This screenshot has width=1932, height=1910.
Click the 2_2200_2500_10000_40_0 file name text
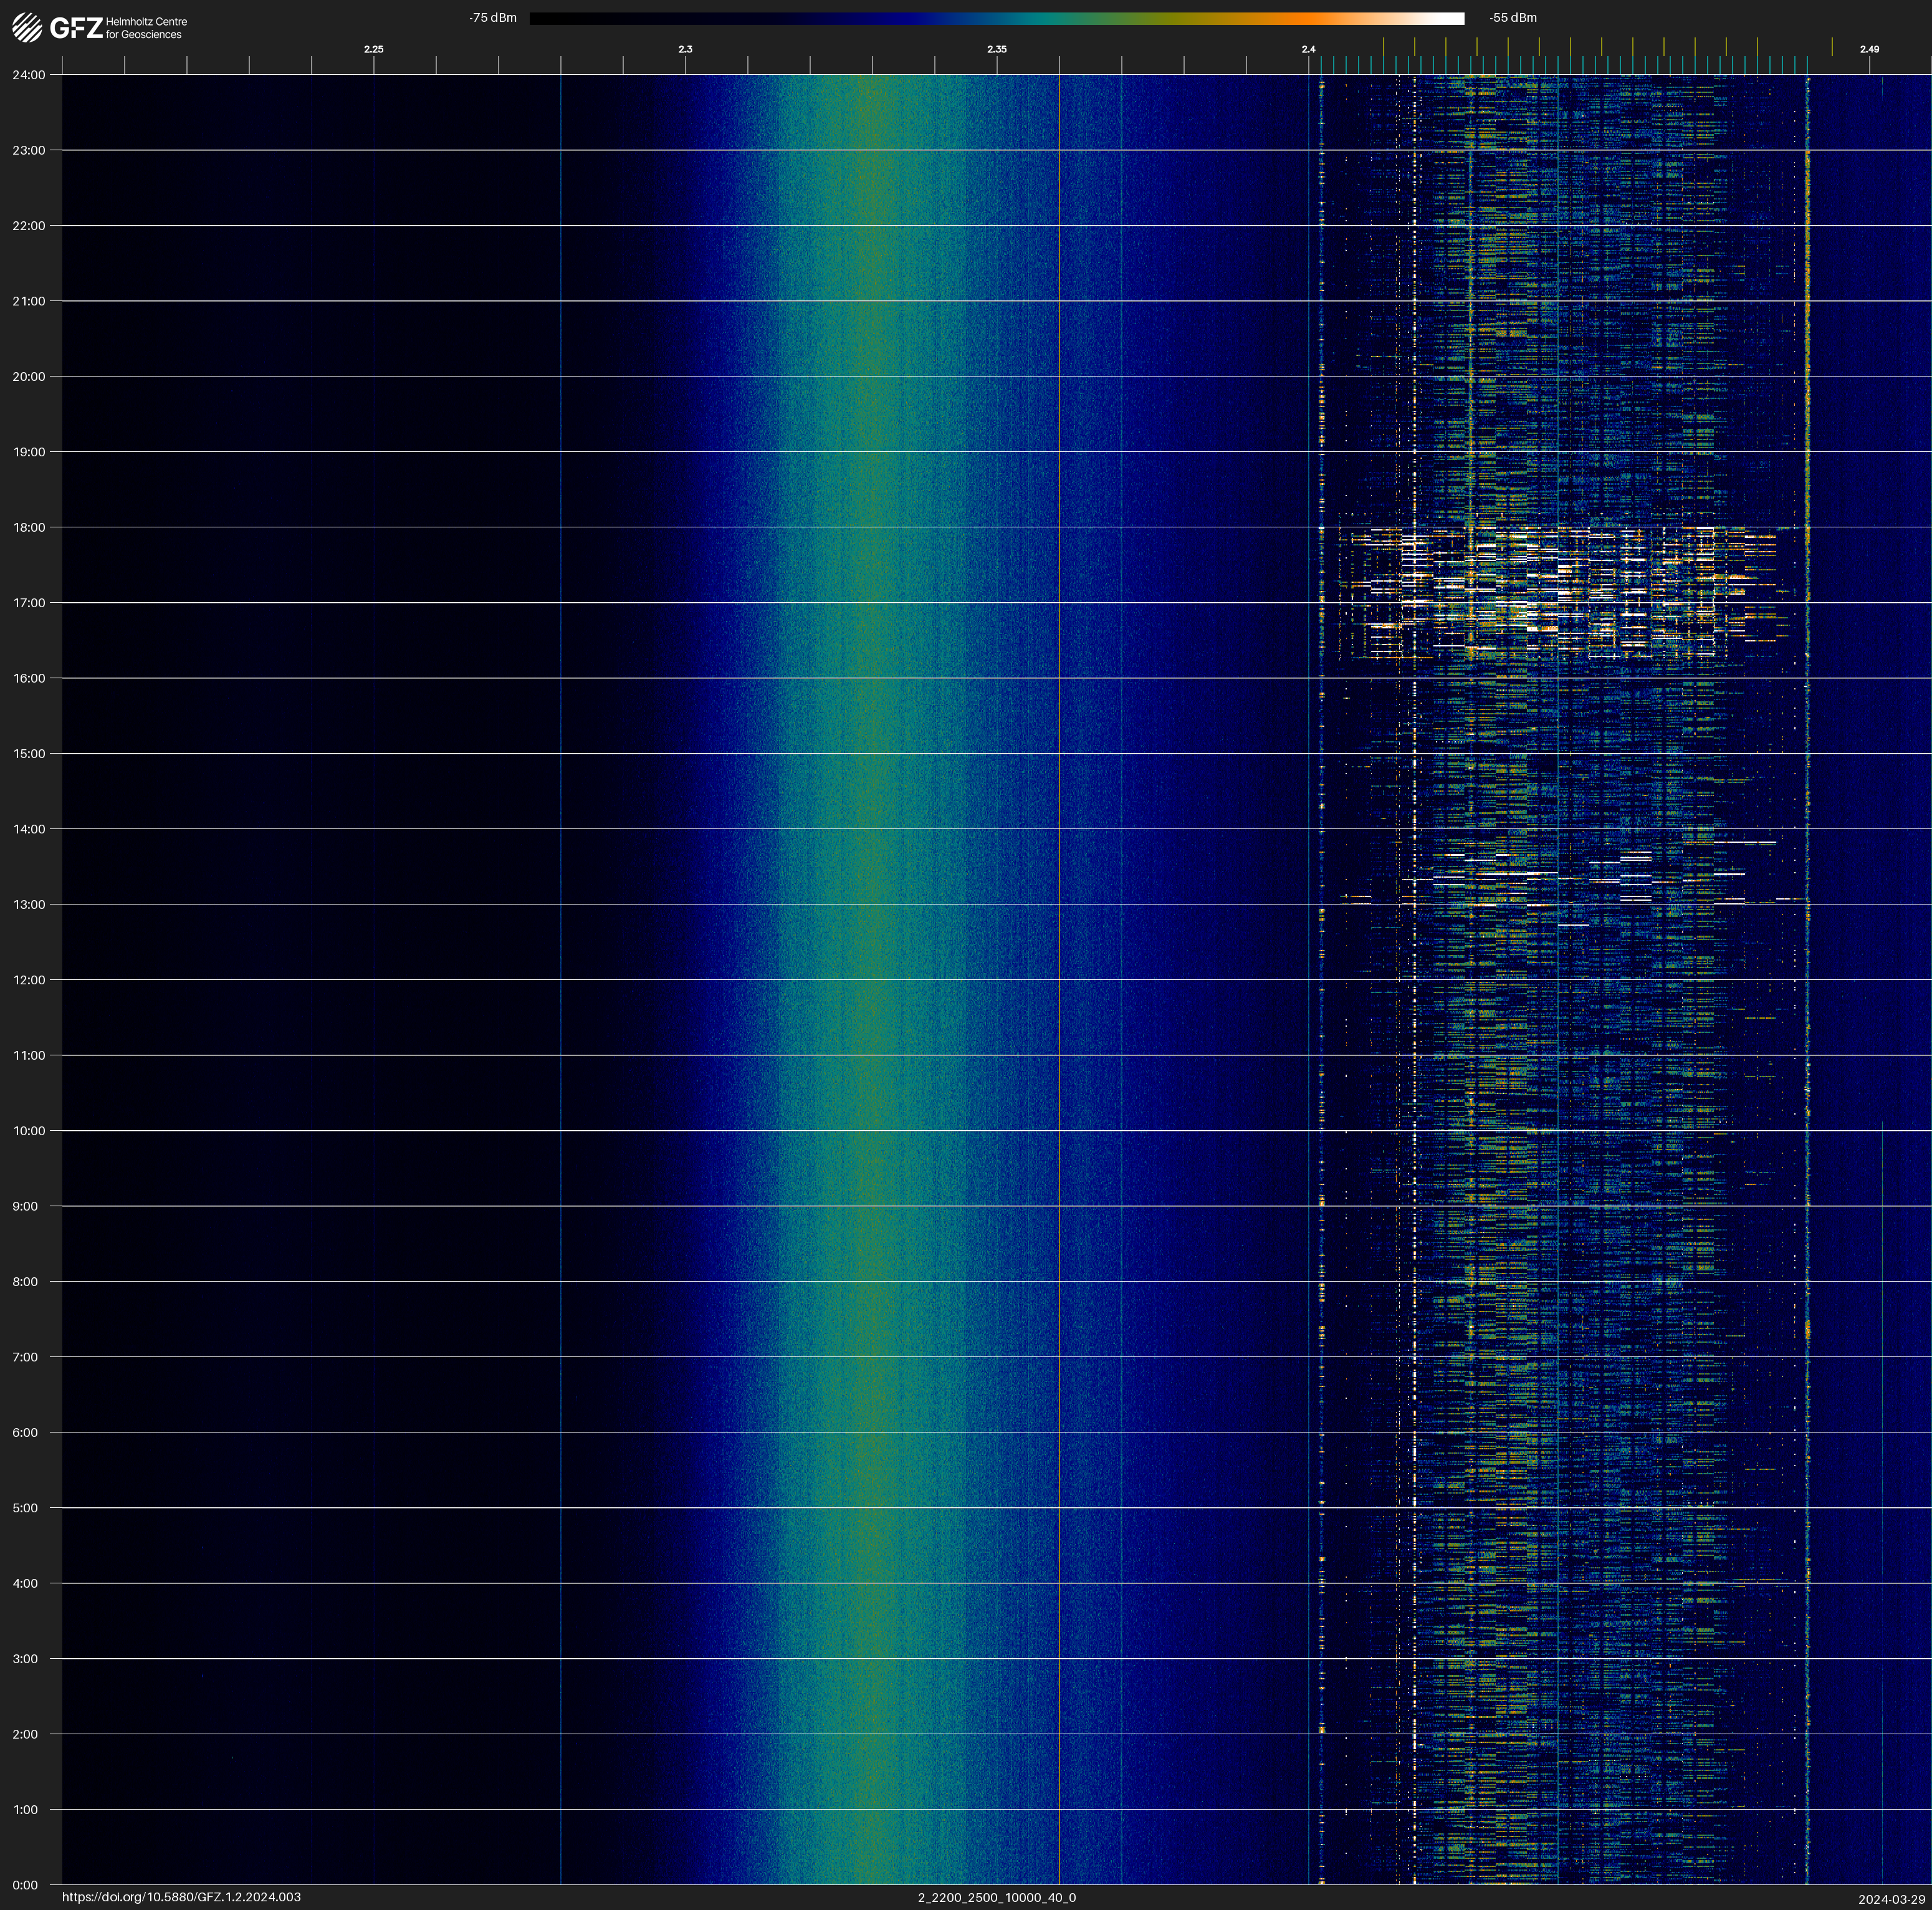coord(996,1897)
